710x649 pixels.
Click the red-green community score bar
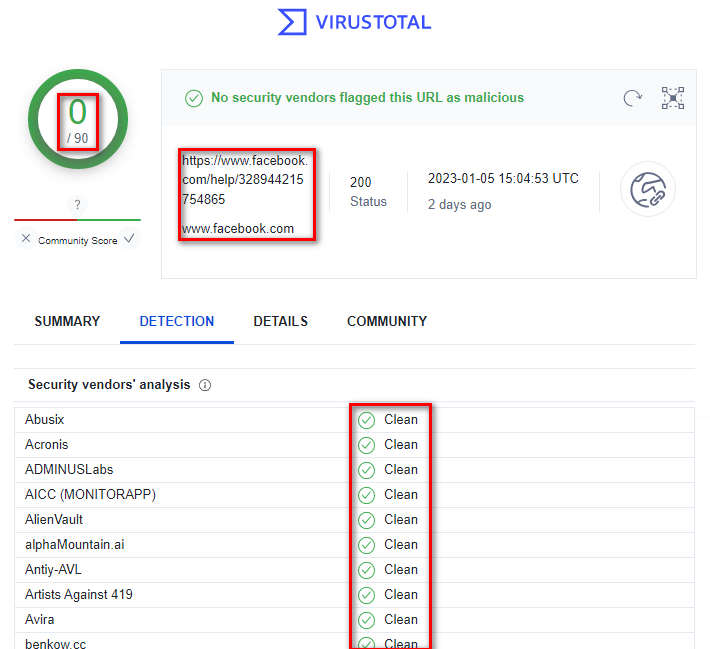(x=77, y=220)
